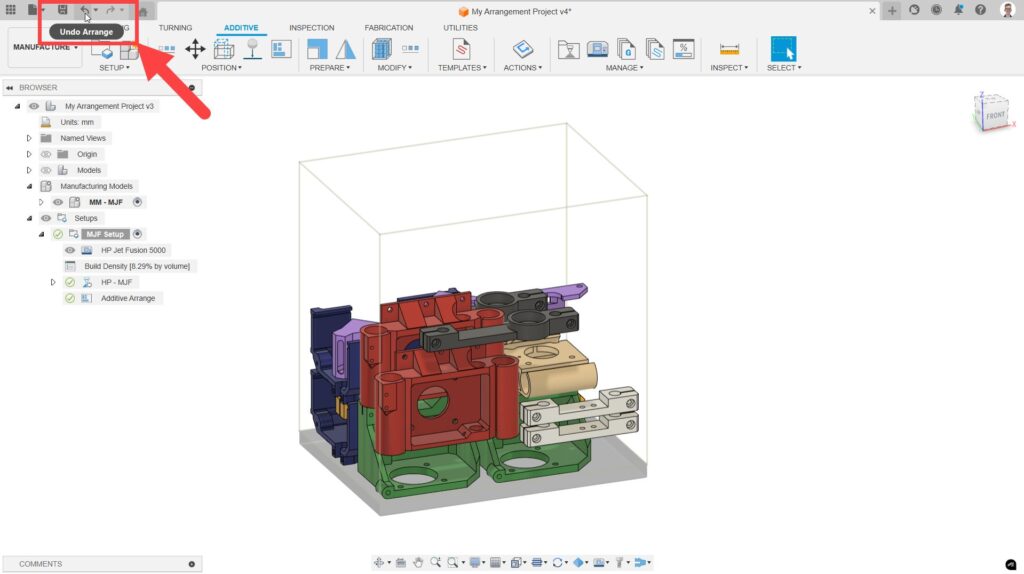Toggle visibility of the Origin folder
The image size is (1024, 574).
point(45,154)
